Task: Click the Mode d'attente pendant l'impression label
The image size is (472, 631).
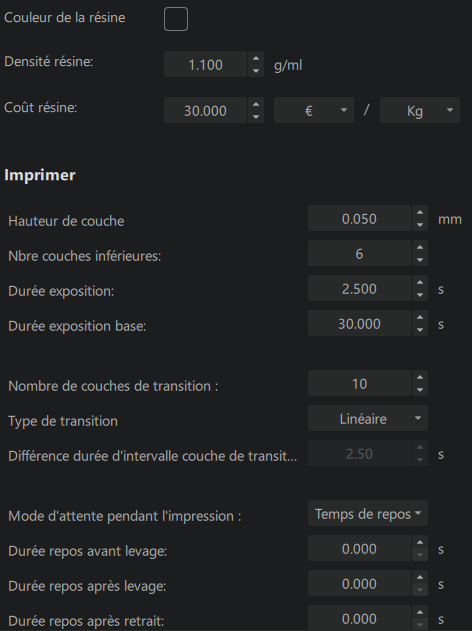Action: pyautogui.click(x=125, y=516)
